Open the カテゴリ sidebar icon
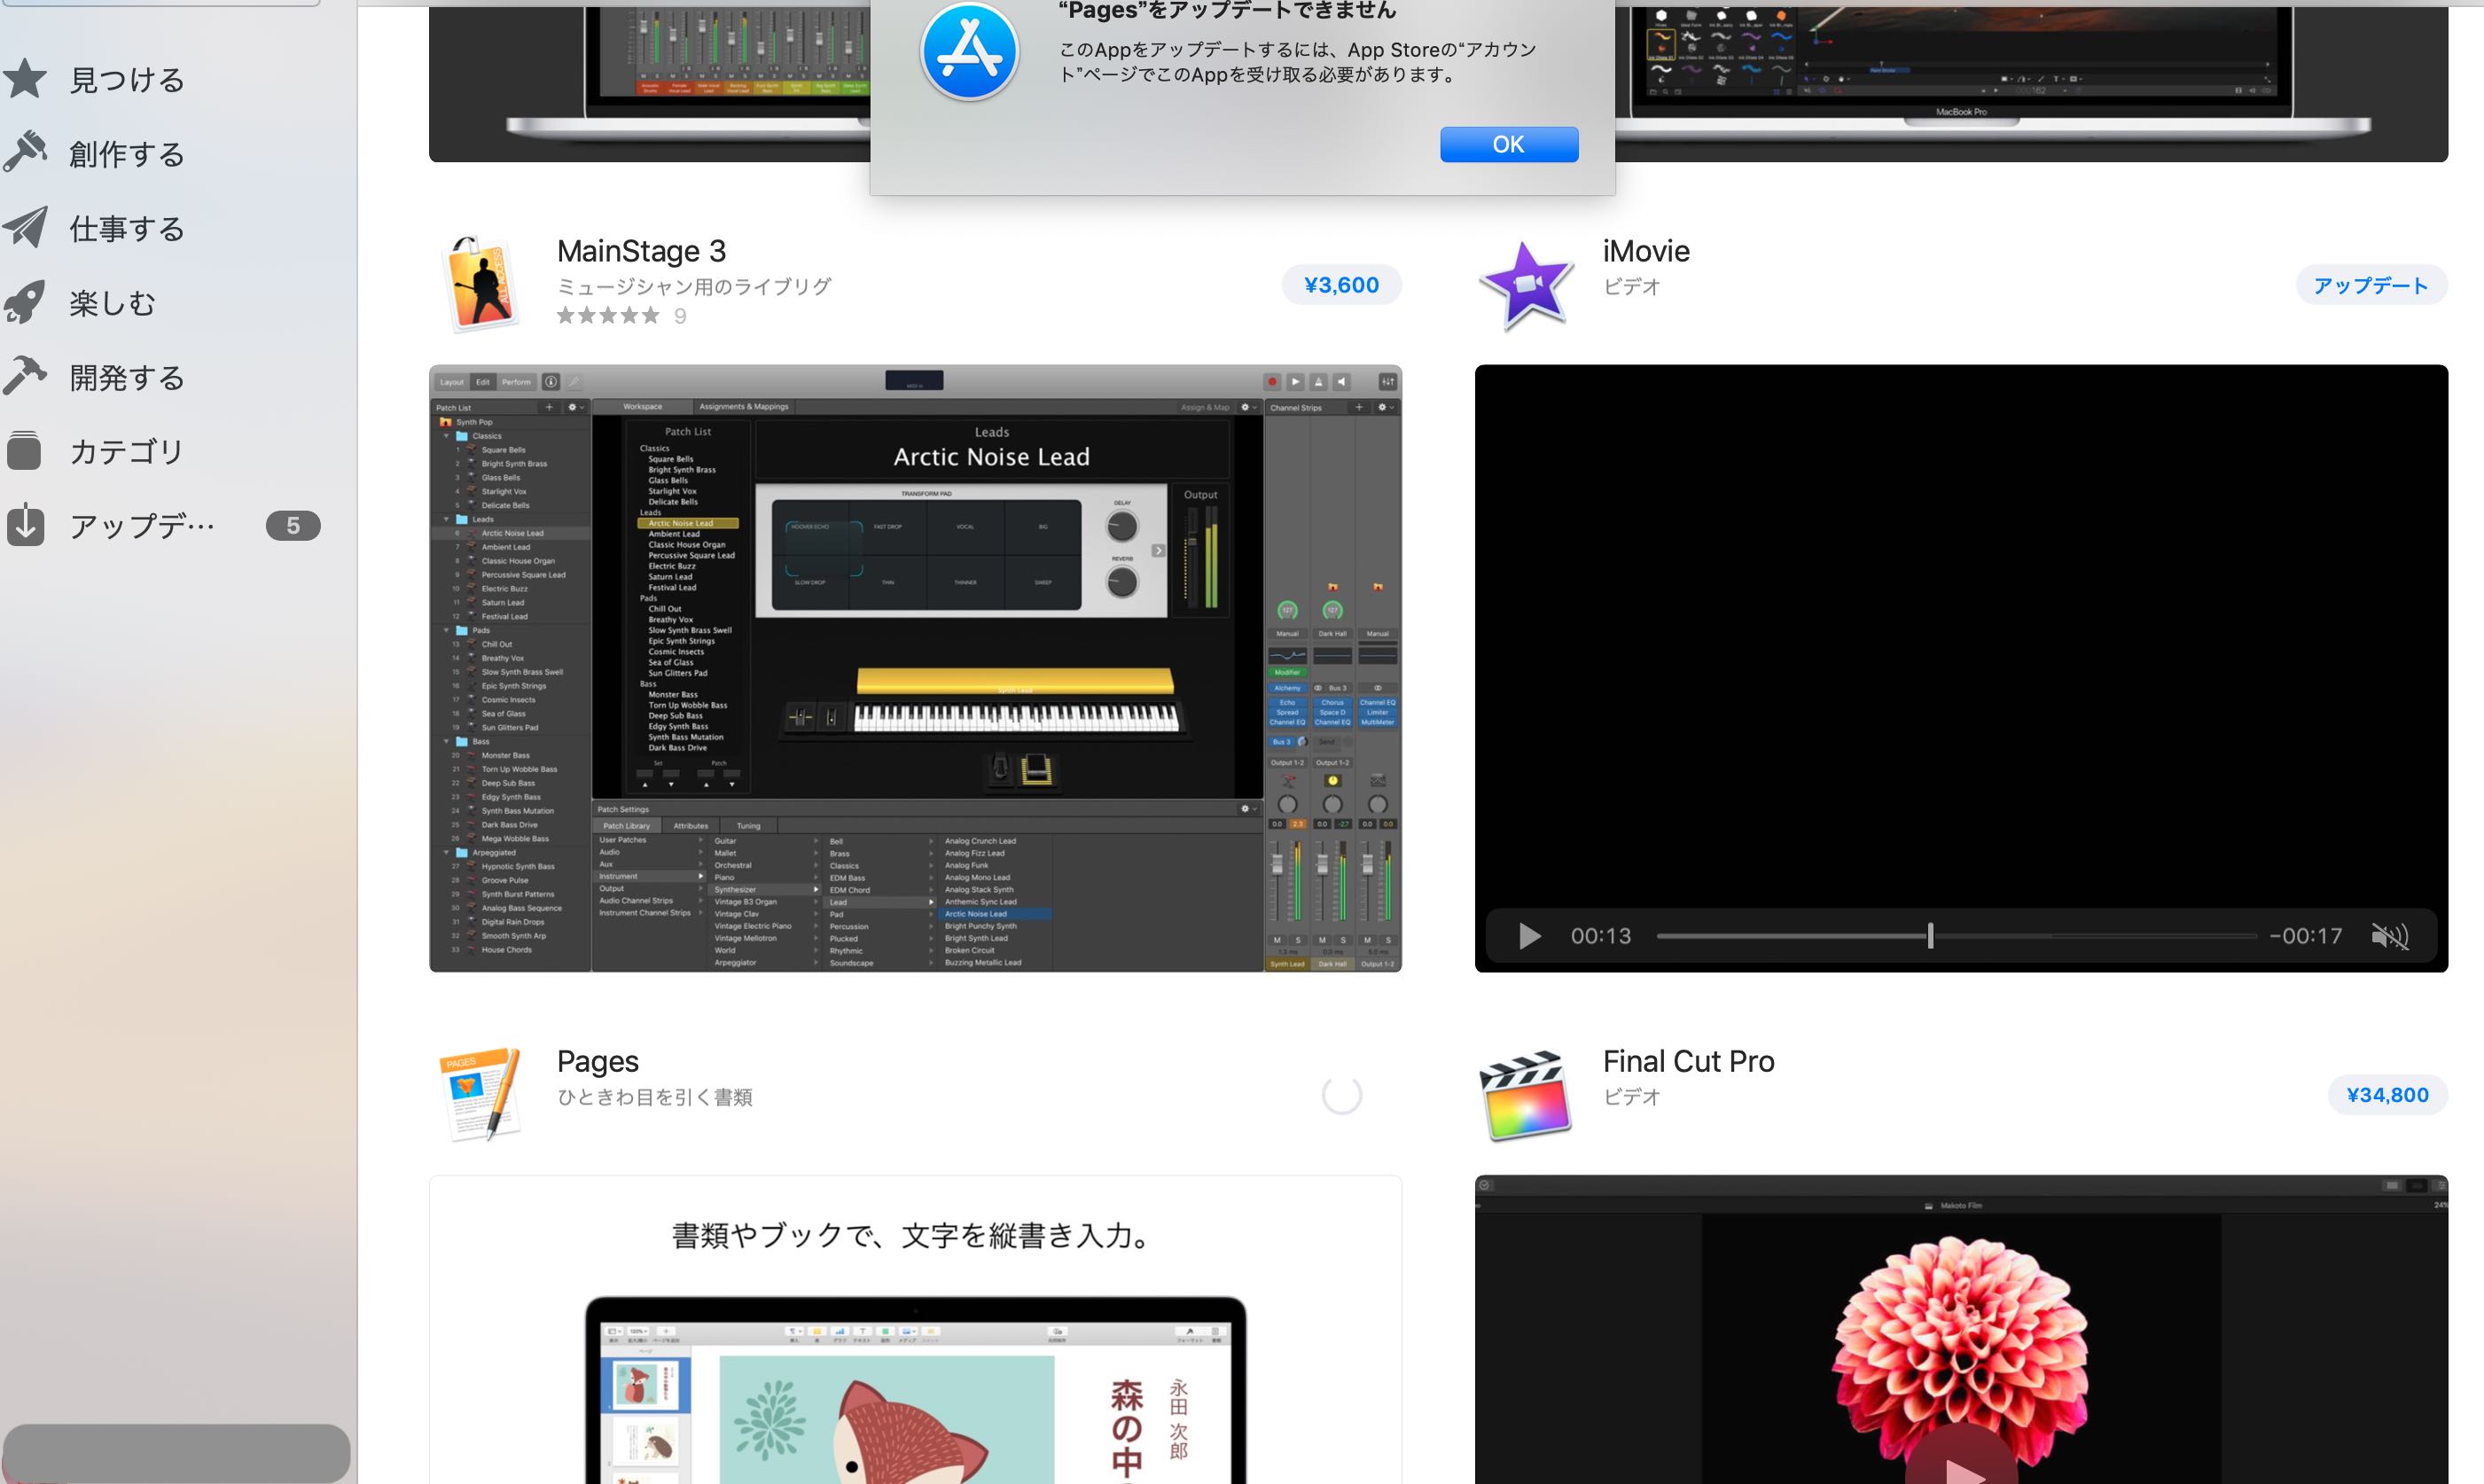 [25, 451]
